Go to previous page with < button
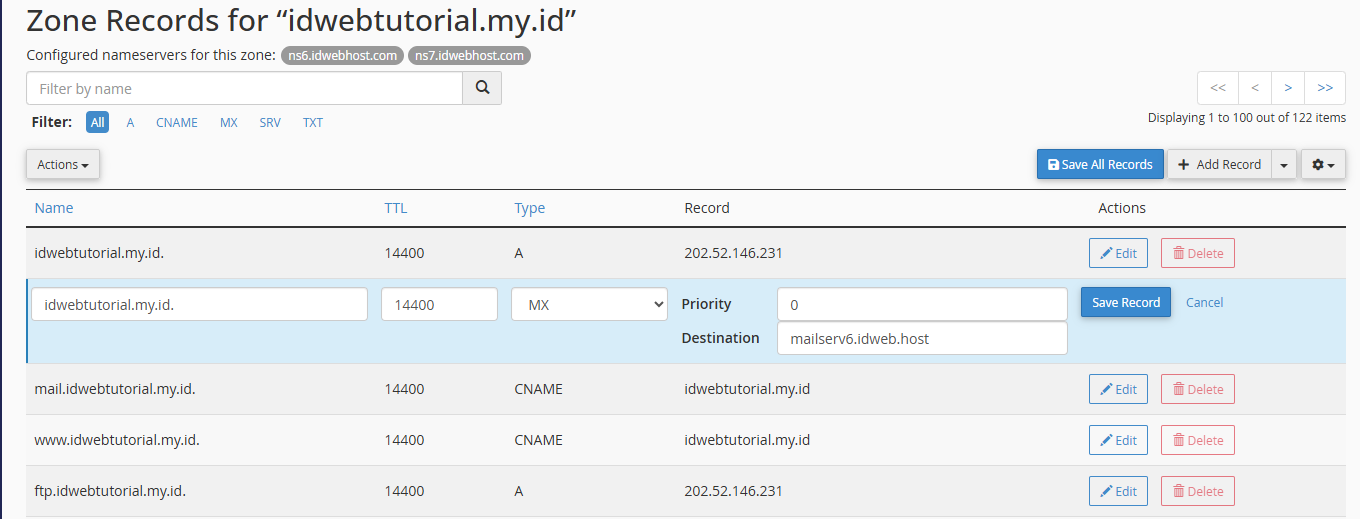 point(1255,88)
